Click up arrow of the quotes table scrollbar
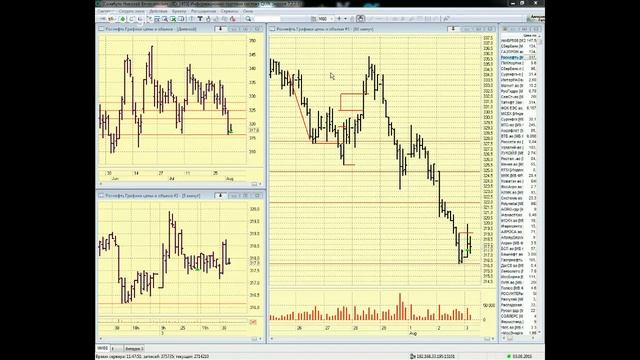 pyautogui.click(x=540, y=36)
